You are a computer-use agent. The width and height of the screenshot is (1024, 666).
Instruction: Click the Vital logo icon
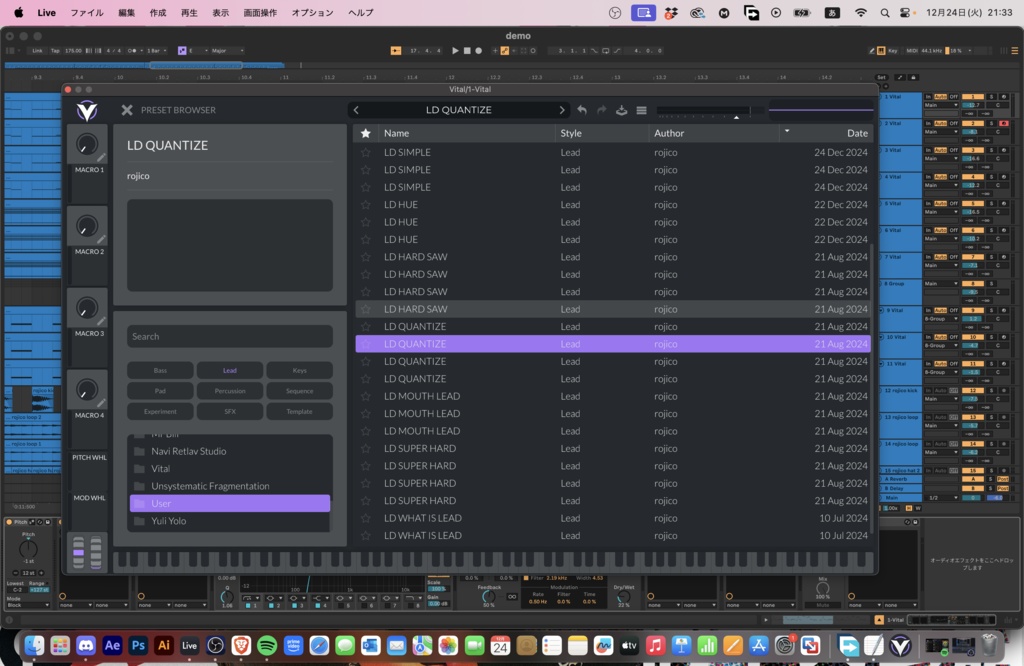[87, 110]
